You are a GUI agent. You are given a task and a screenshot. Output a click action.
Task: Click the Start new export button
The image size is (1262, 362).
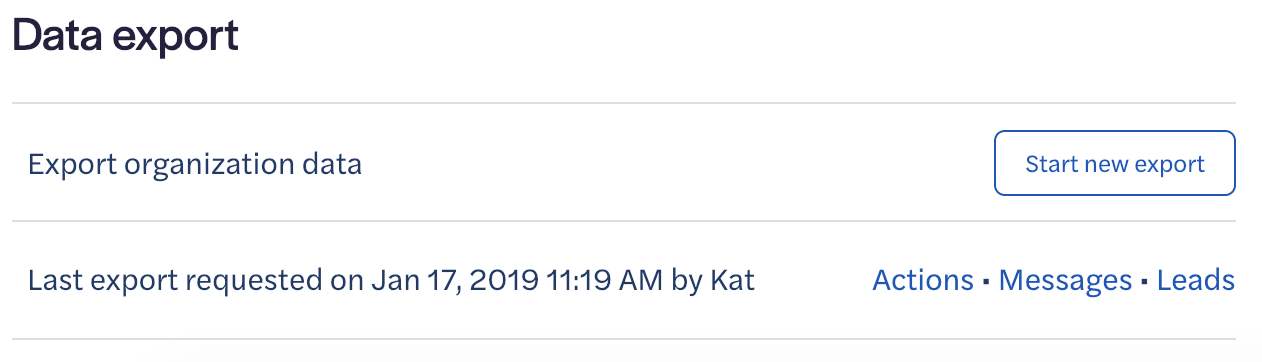coord(1115,163)
